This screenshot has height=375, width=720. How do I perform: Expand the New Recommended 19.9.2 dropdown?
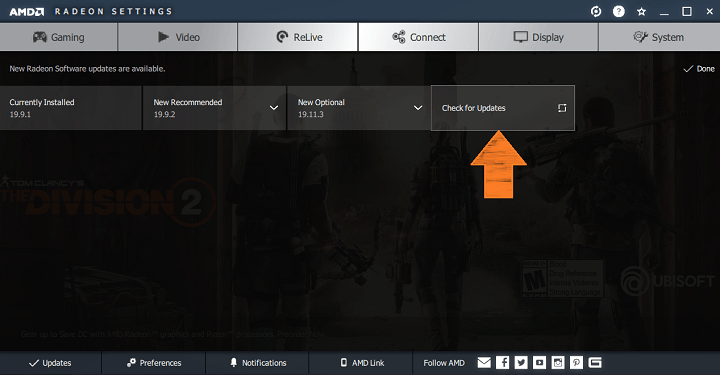(x=274, y=108)
